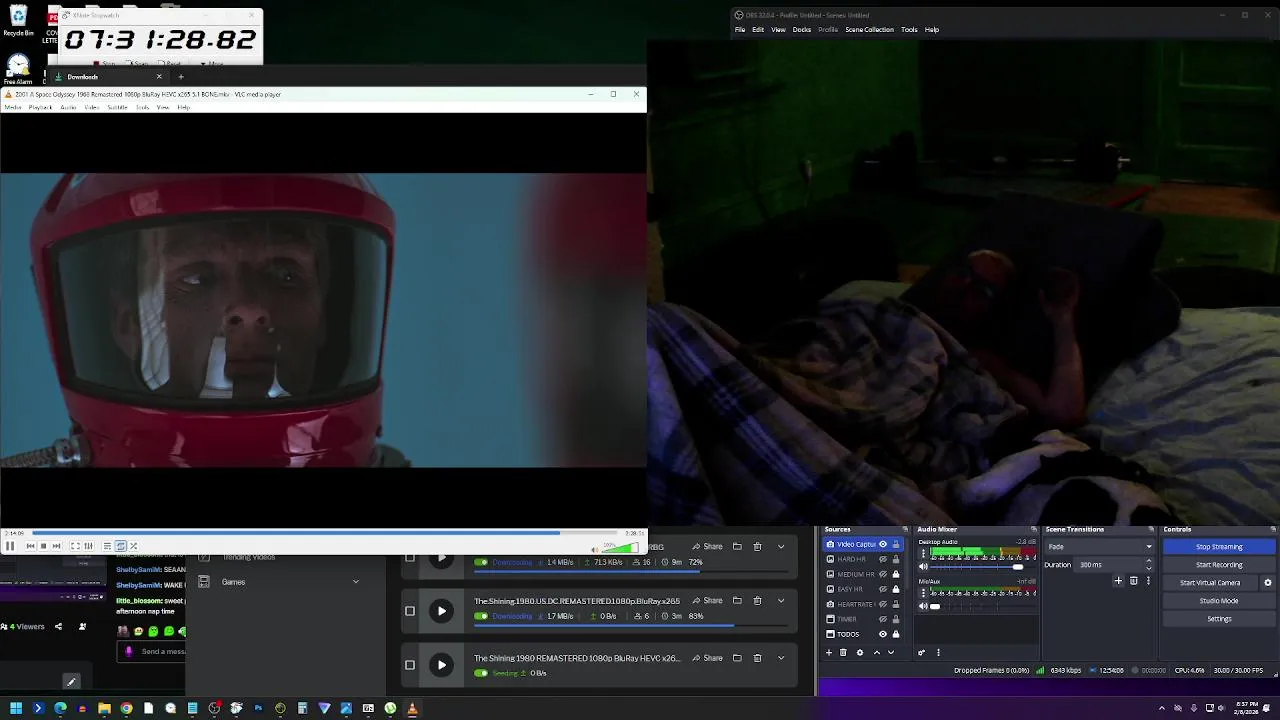Move selected source down

pyautogui.click(x=891, y=652)
